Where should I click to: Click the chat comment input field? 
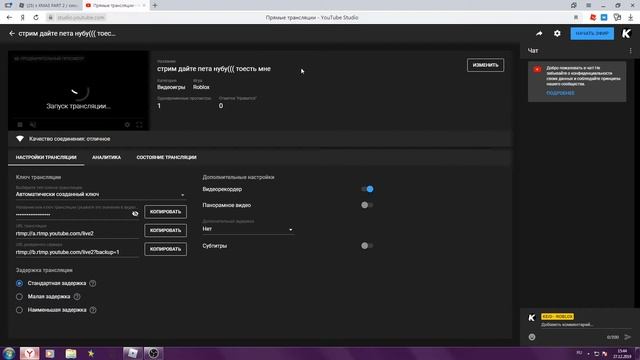586,325
